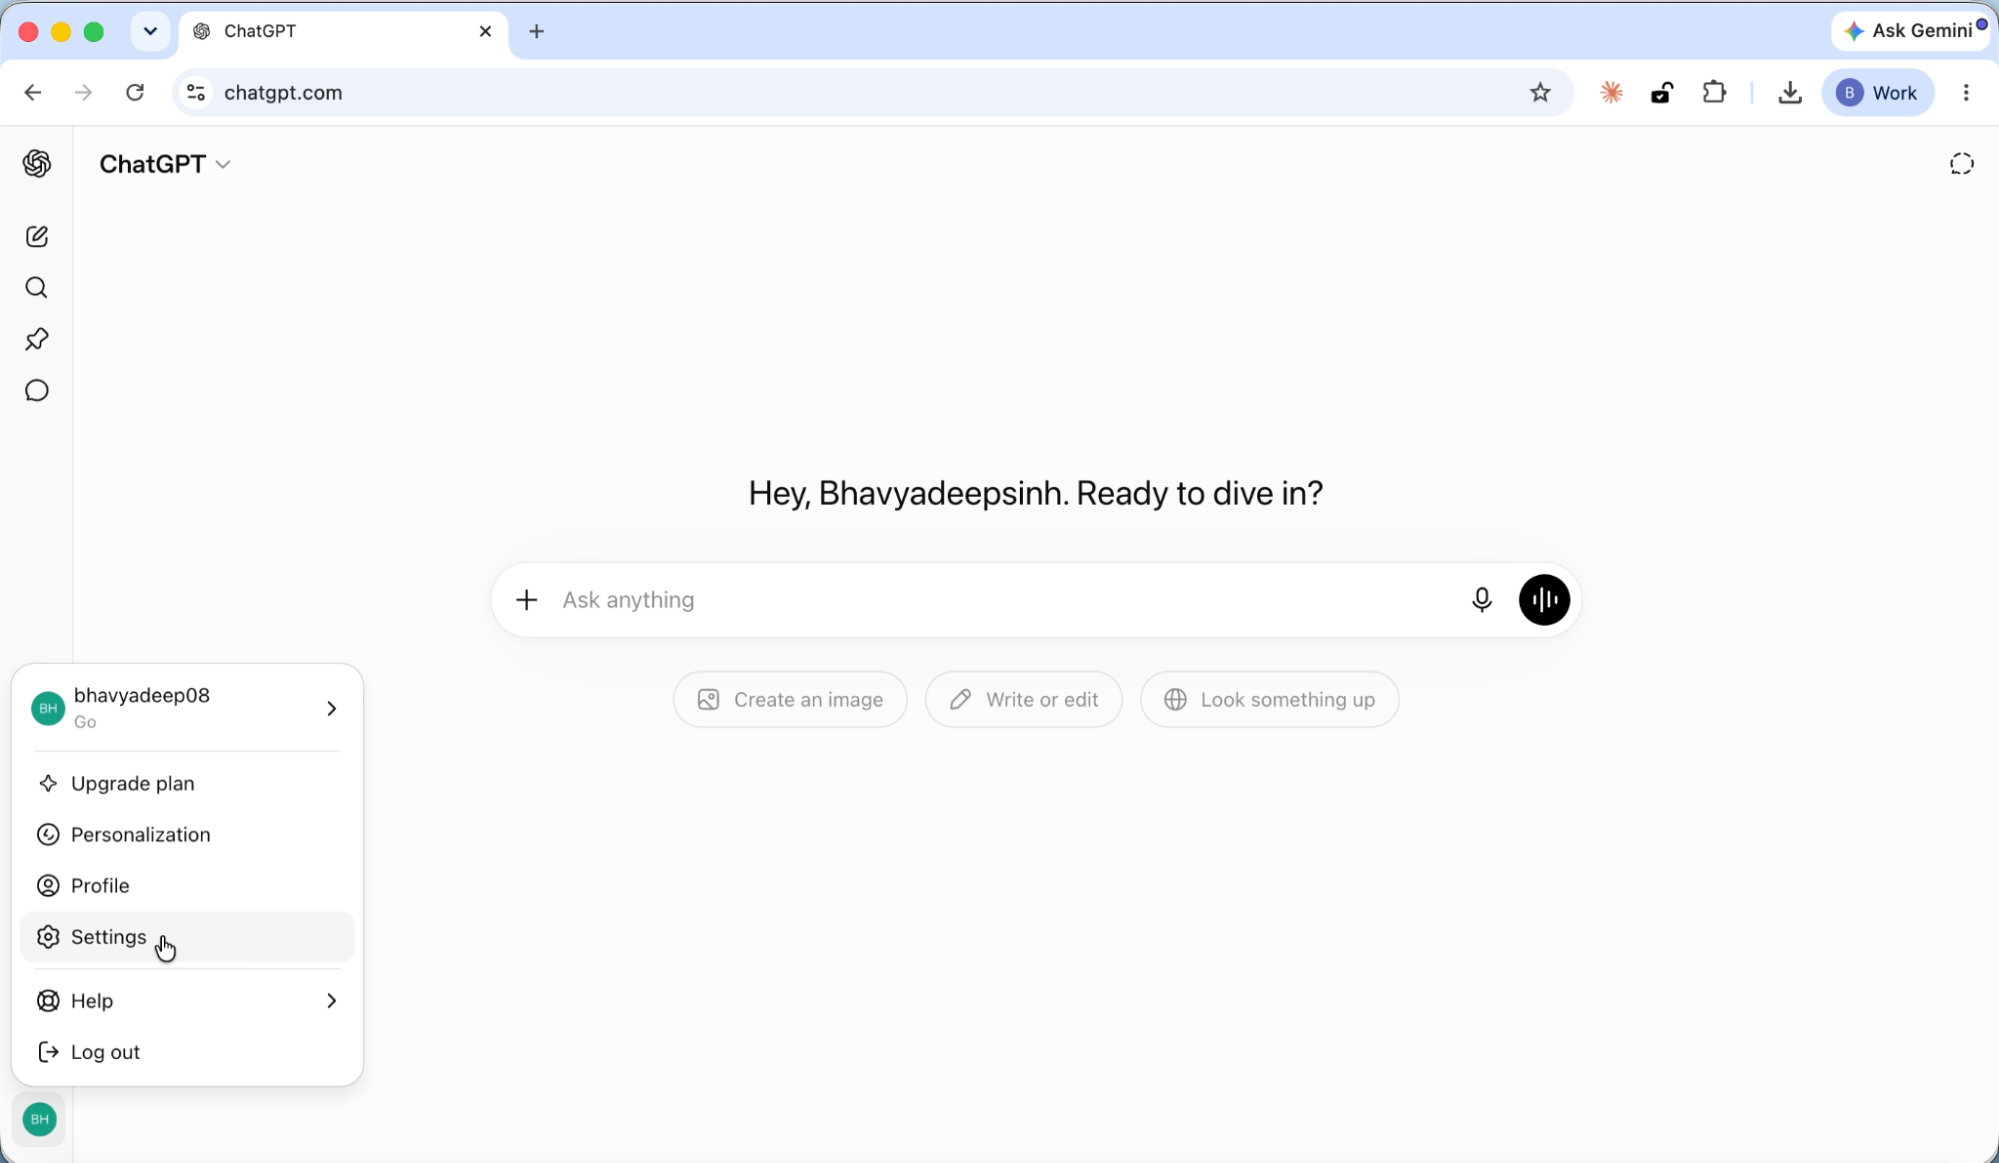Open the Work profile button
Screen dimensions: 1999x1163
tap(1878, 93)
